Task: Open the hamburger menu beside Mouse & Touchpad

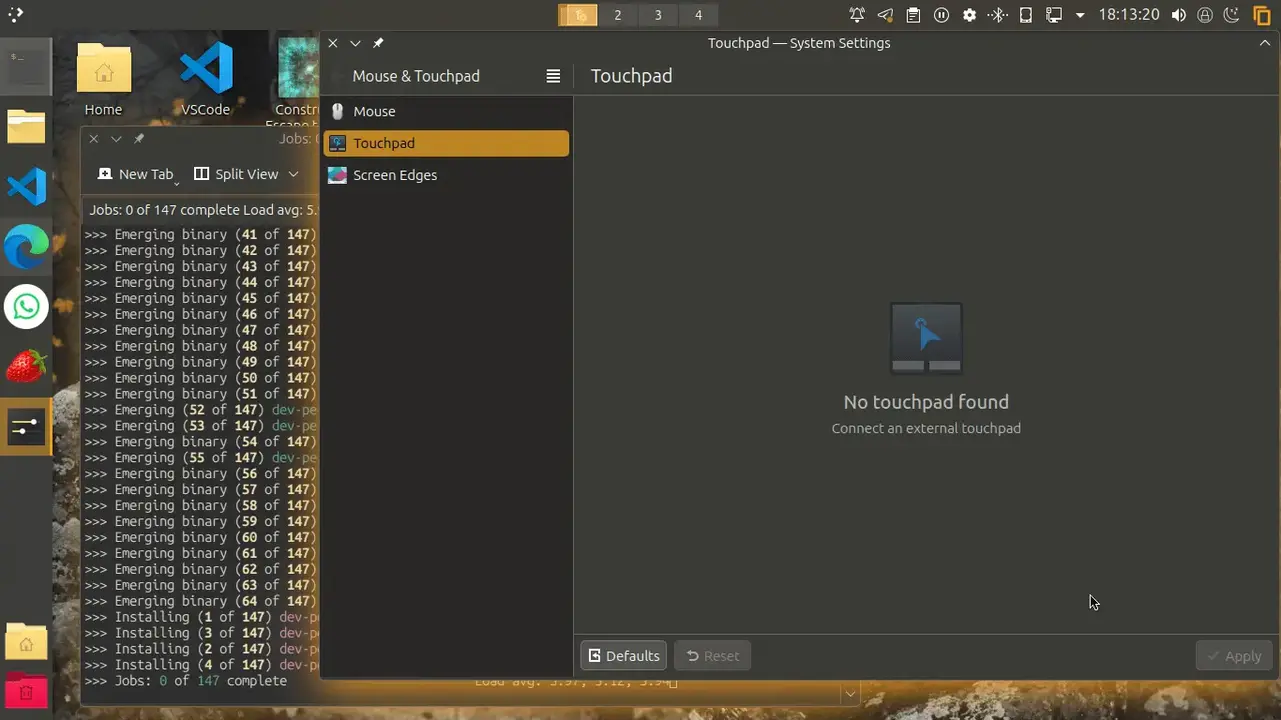Action: tap(553, 76)
